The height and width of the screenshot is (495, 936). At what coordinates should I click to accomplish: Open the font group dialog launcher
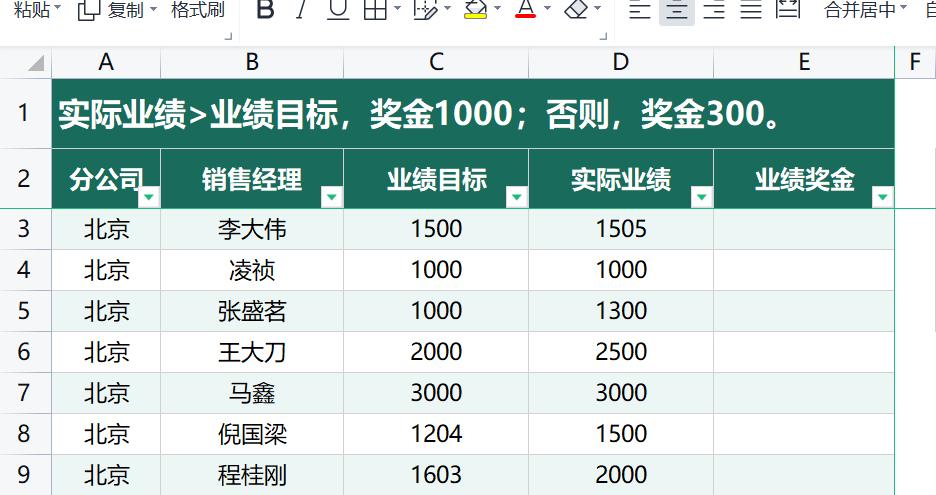603,36
